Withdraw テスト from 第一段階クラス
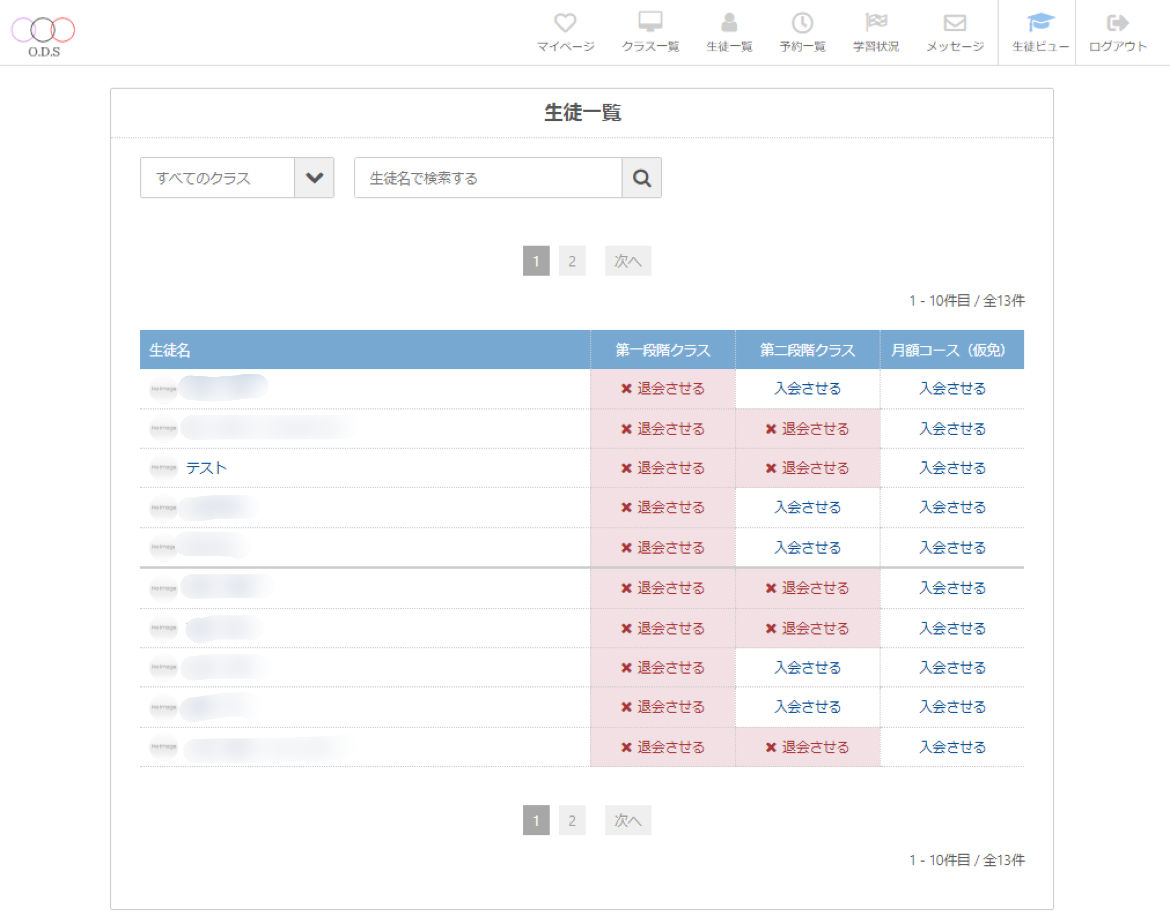Image resolution: width=1170 pixels, height=924 pixels. click(x=662, y=468)
